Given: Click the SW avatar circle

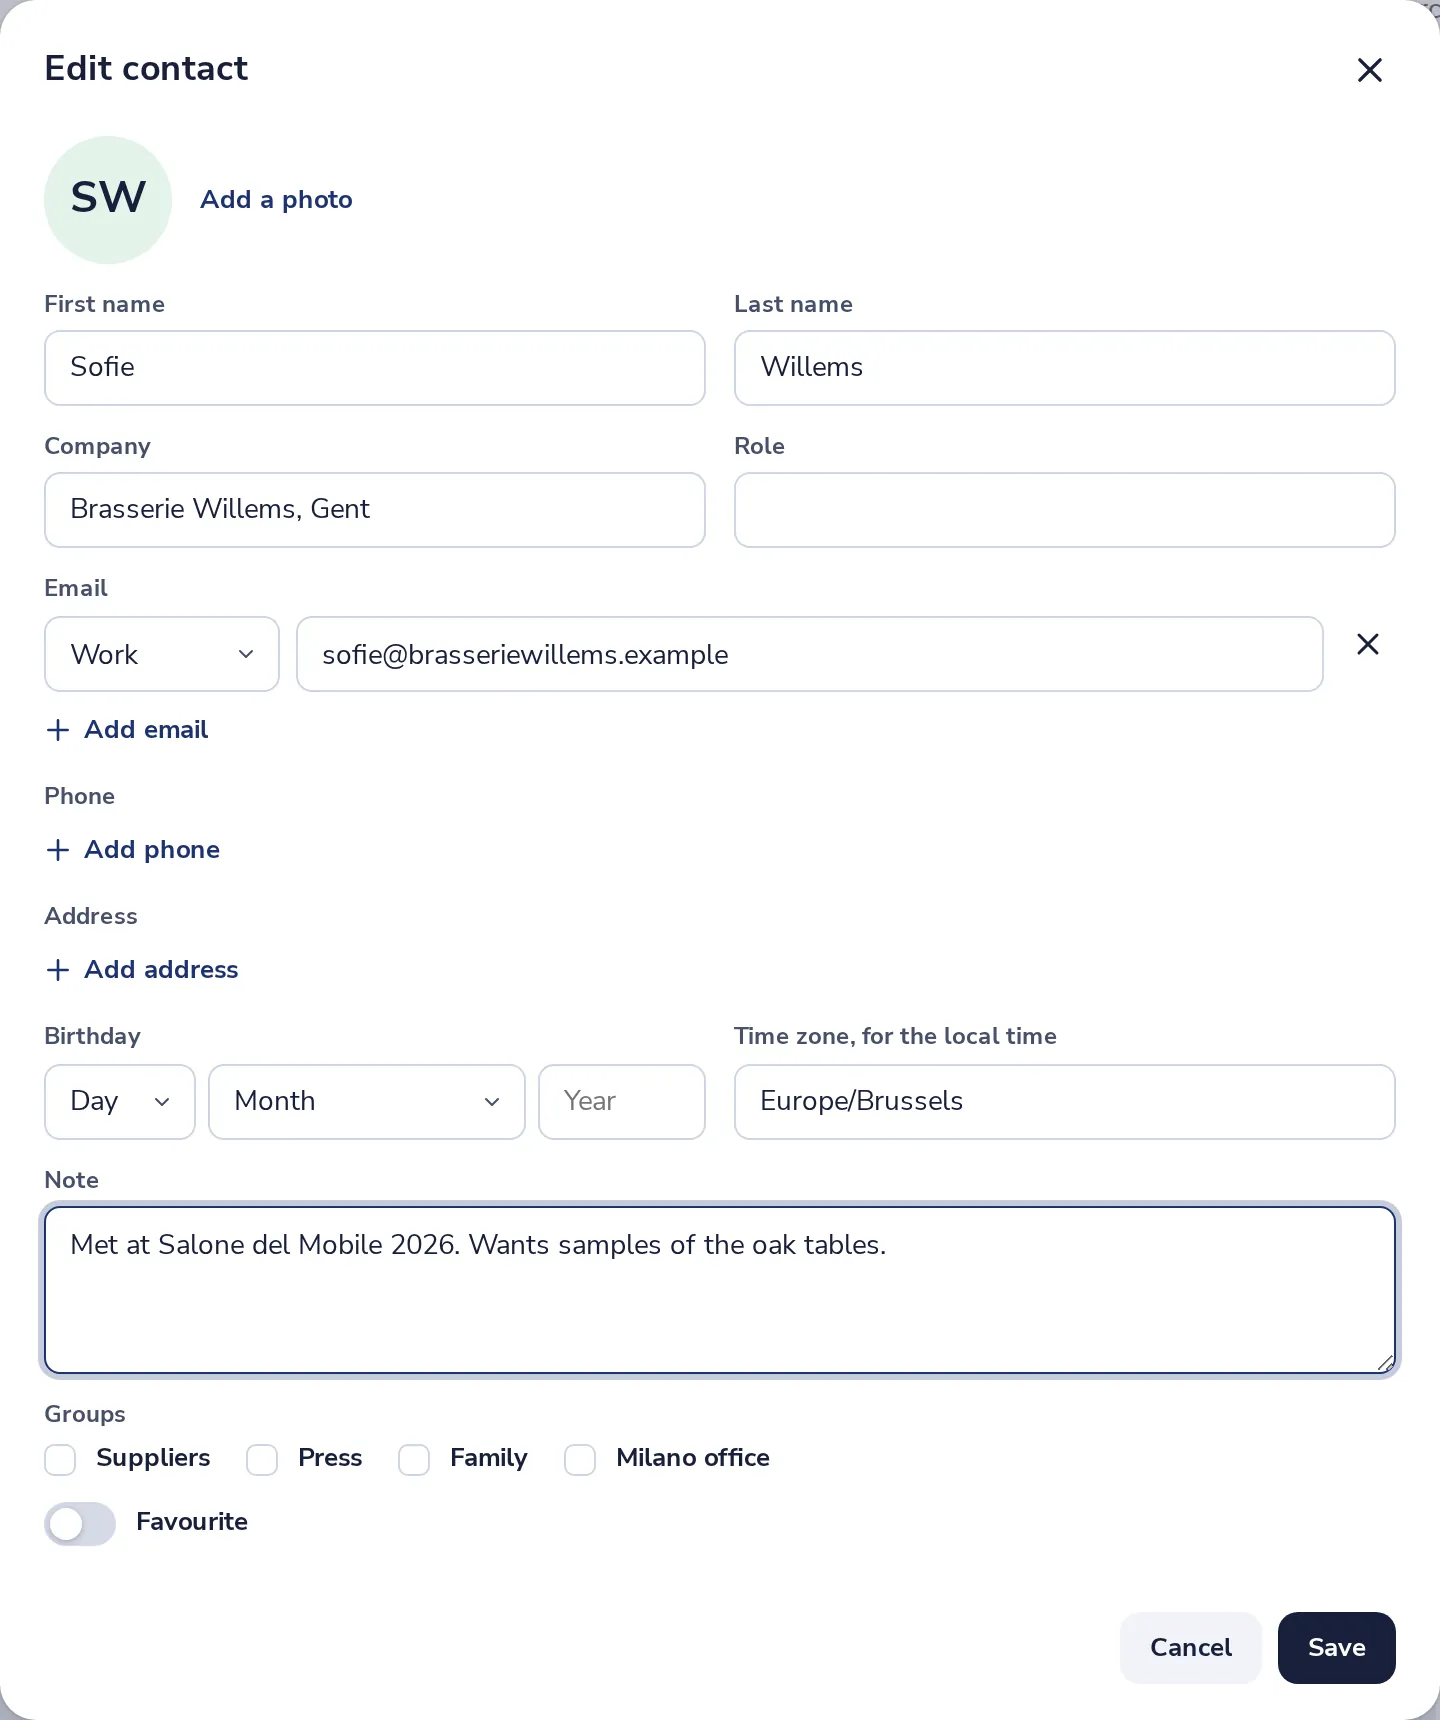Looking at the screenshot, I should 108,200.
